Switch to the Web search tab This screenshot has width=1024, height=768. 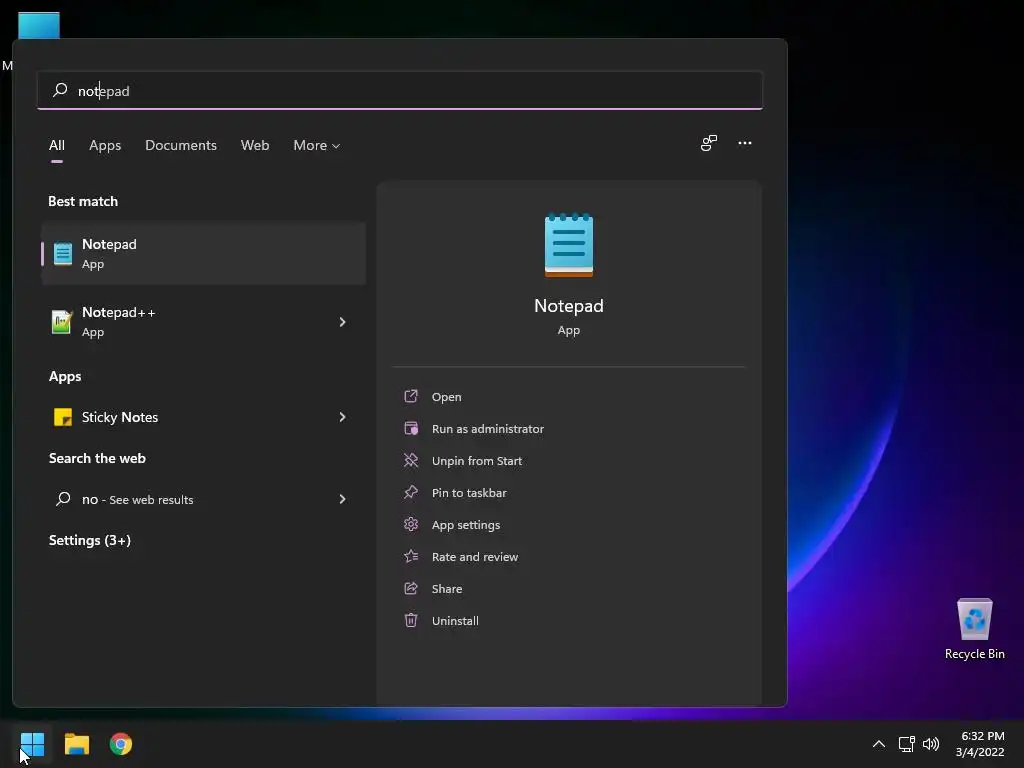(255, 145)
